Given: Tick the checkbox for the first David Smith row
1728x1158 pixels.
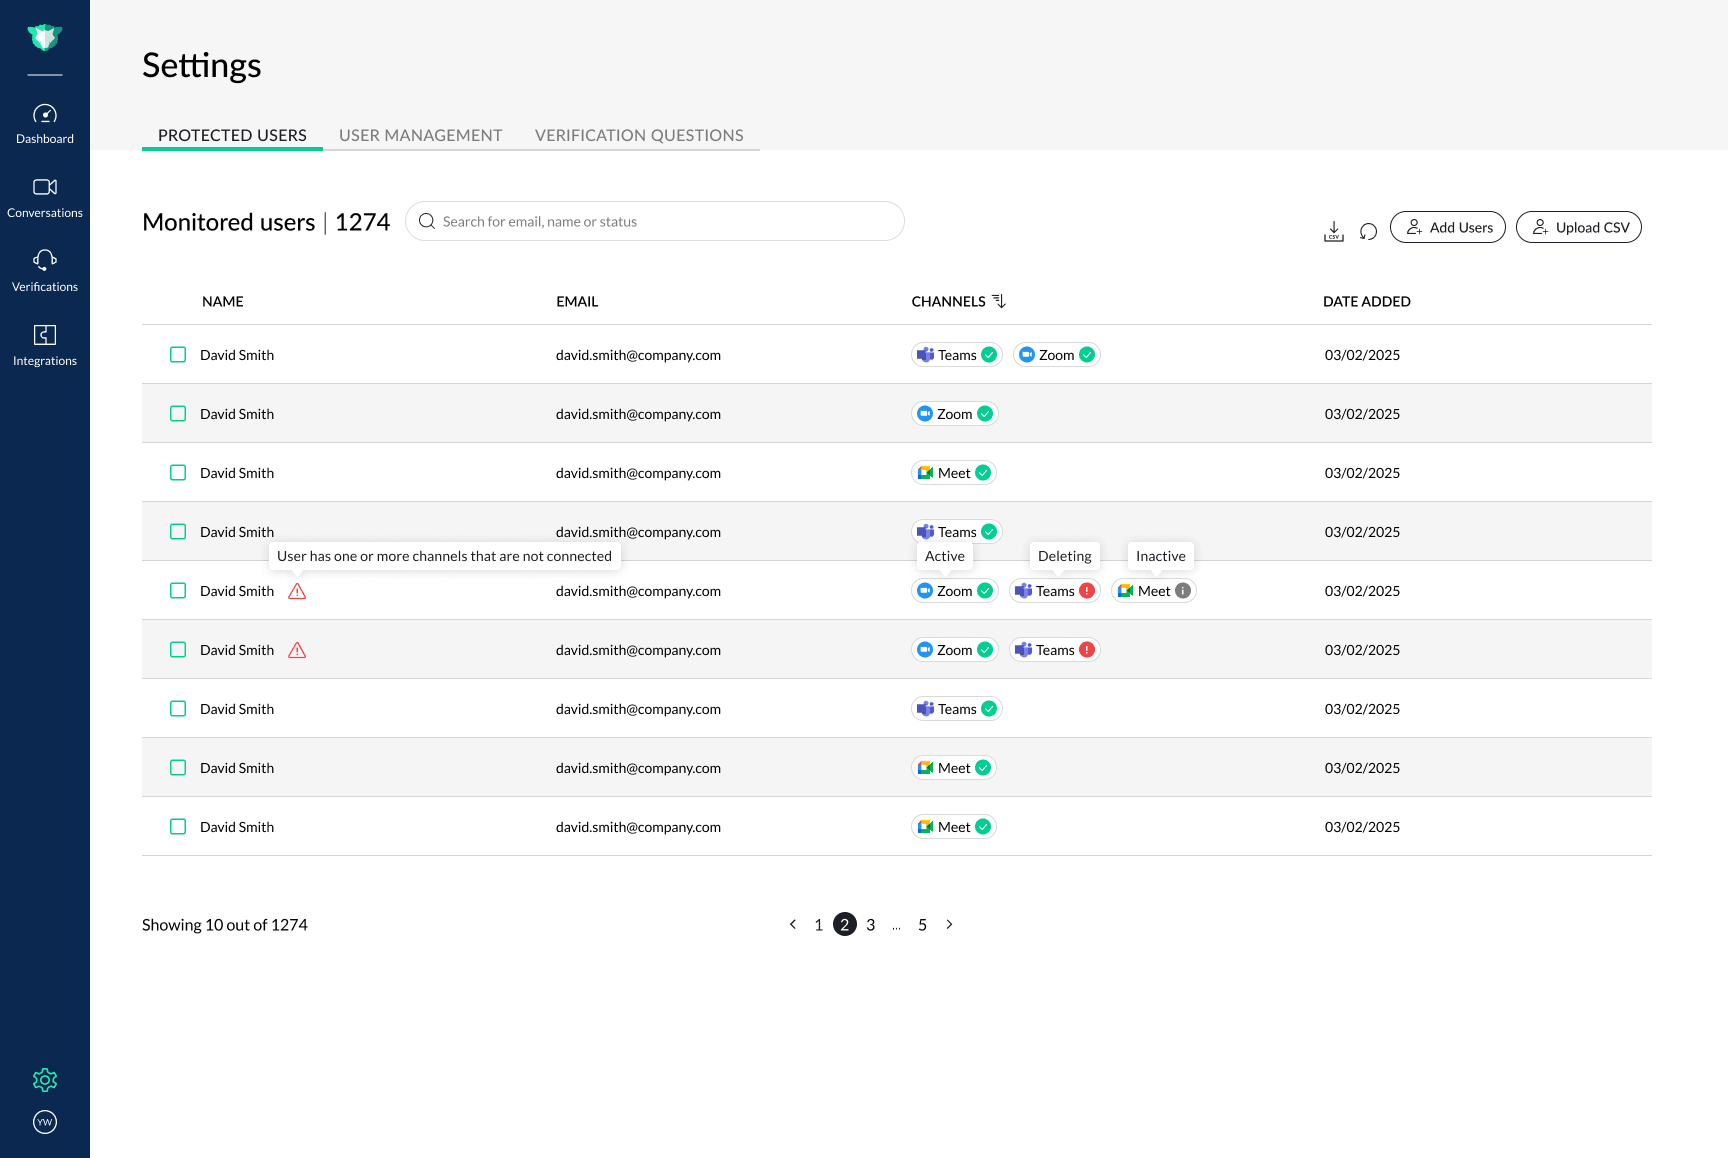Looking at the screenshot, I should click(x=178, y=355).
